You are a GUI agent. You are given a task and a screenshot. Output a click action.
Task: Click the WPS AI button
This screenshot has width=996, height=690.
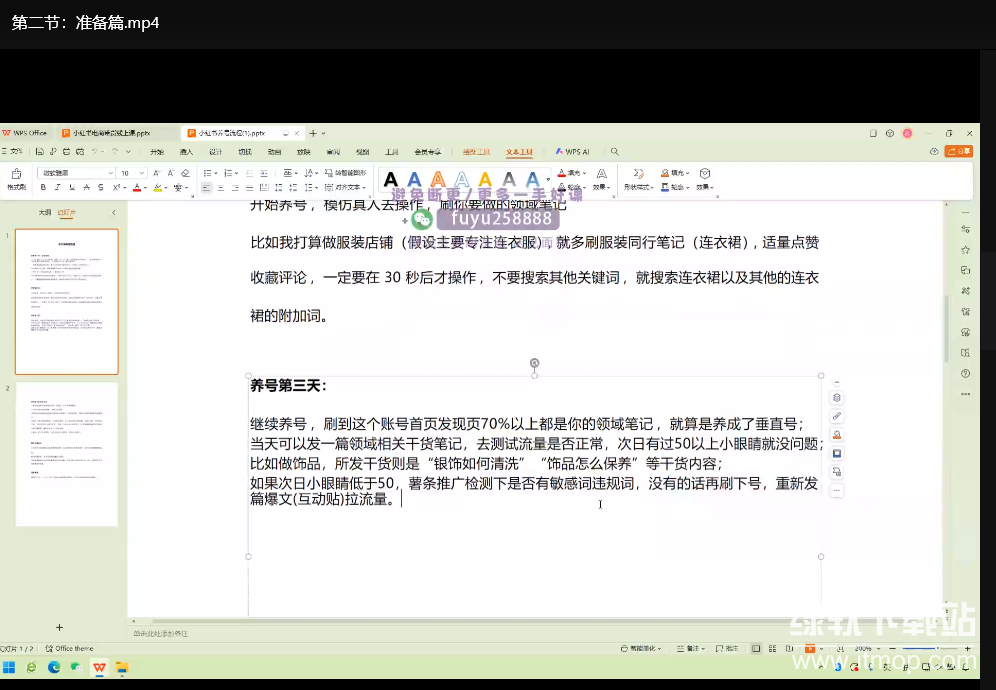click(572, 152)
